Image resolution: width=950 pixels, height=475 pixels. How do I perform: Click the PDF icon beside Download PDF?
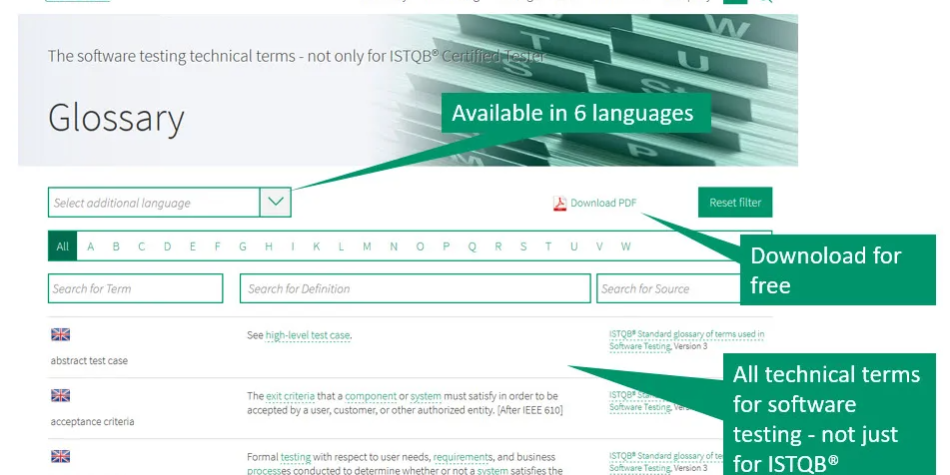coord(560,203)
